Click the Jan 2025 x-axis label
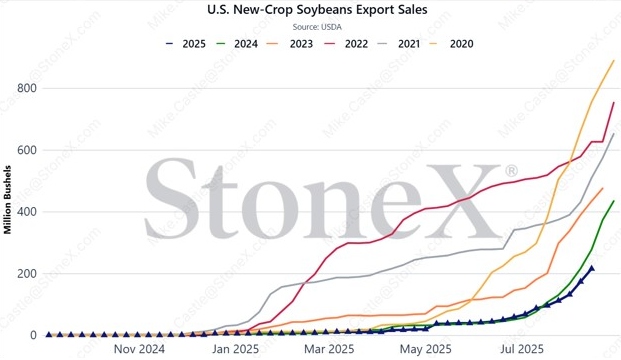The width and height of the screenshot is (621, 360). pyautogui.click(x=235, y=349)
